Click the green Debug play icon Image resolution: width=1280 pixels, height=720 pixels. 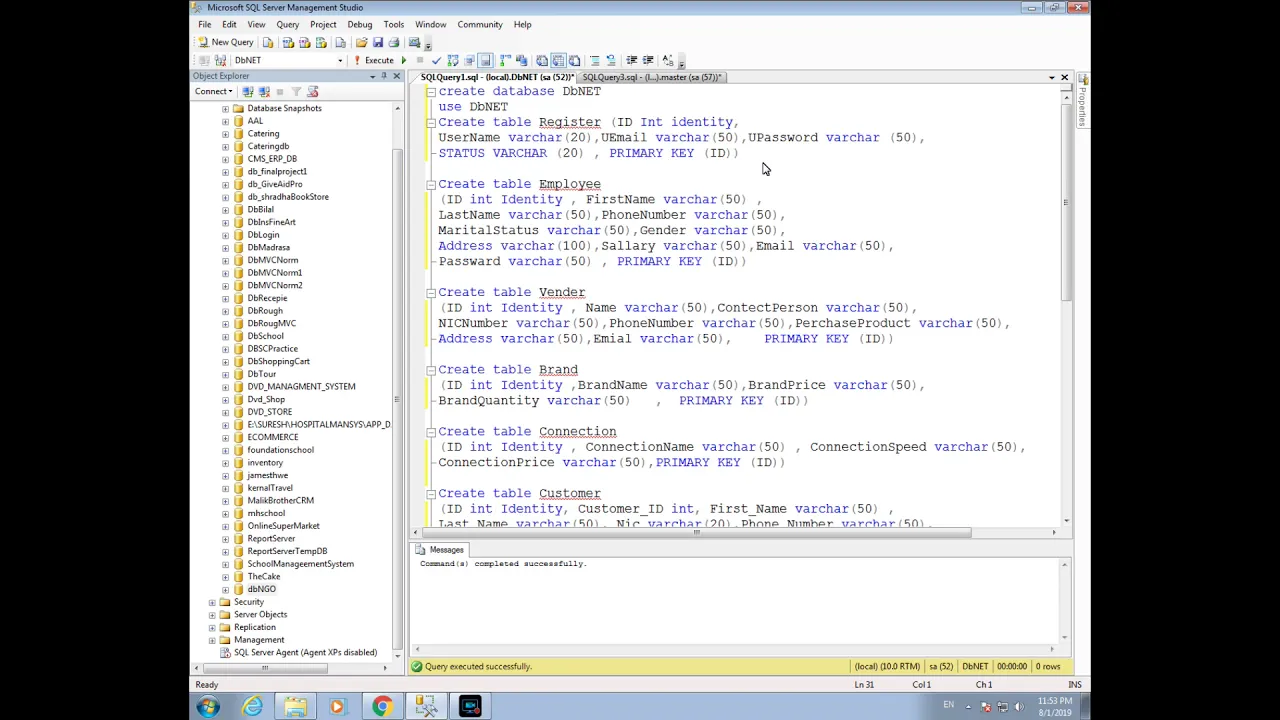[404, 60]
